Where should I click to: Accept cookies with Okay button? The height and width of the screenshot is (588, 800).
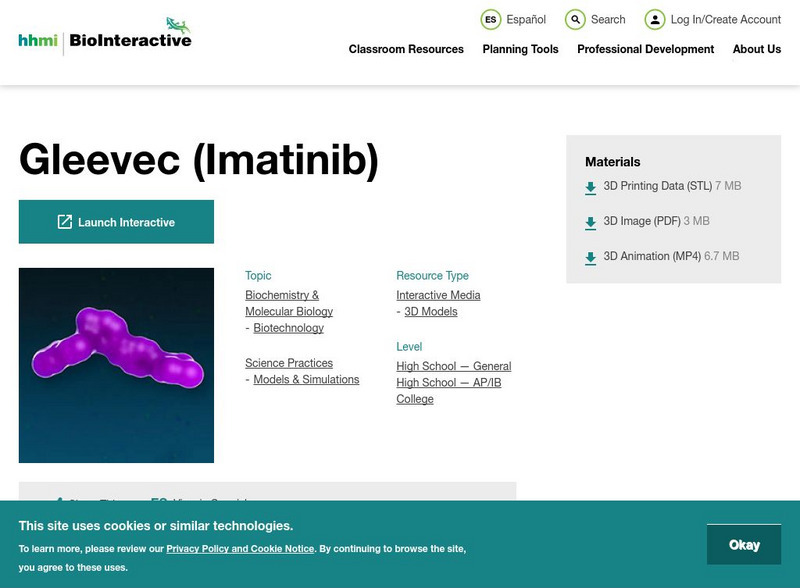tap(744, 545)
